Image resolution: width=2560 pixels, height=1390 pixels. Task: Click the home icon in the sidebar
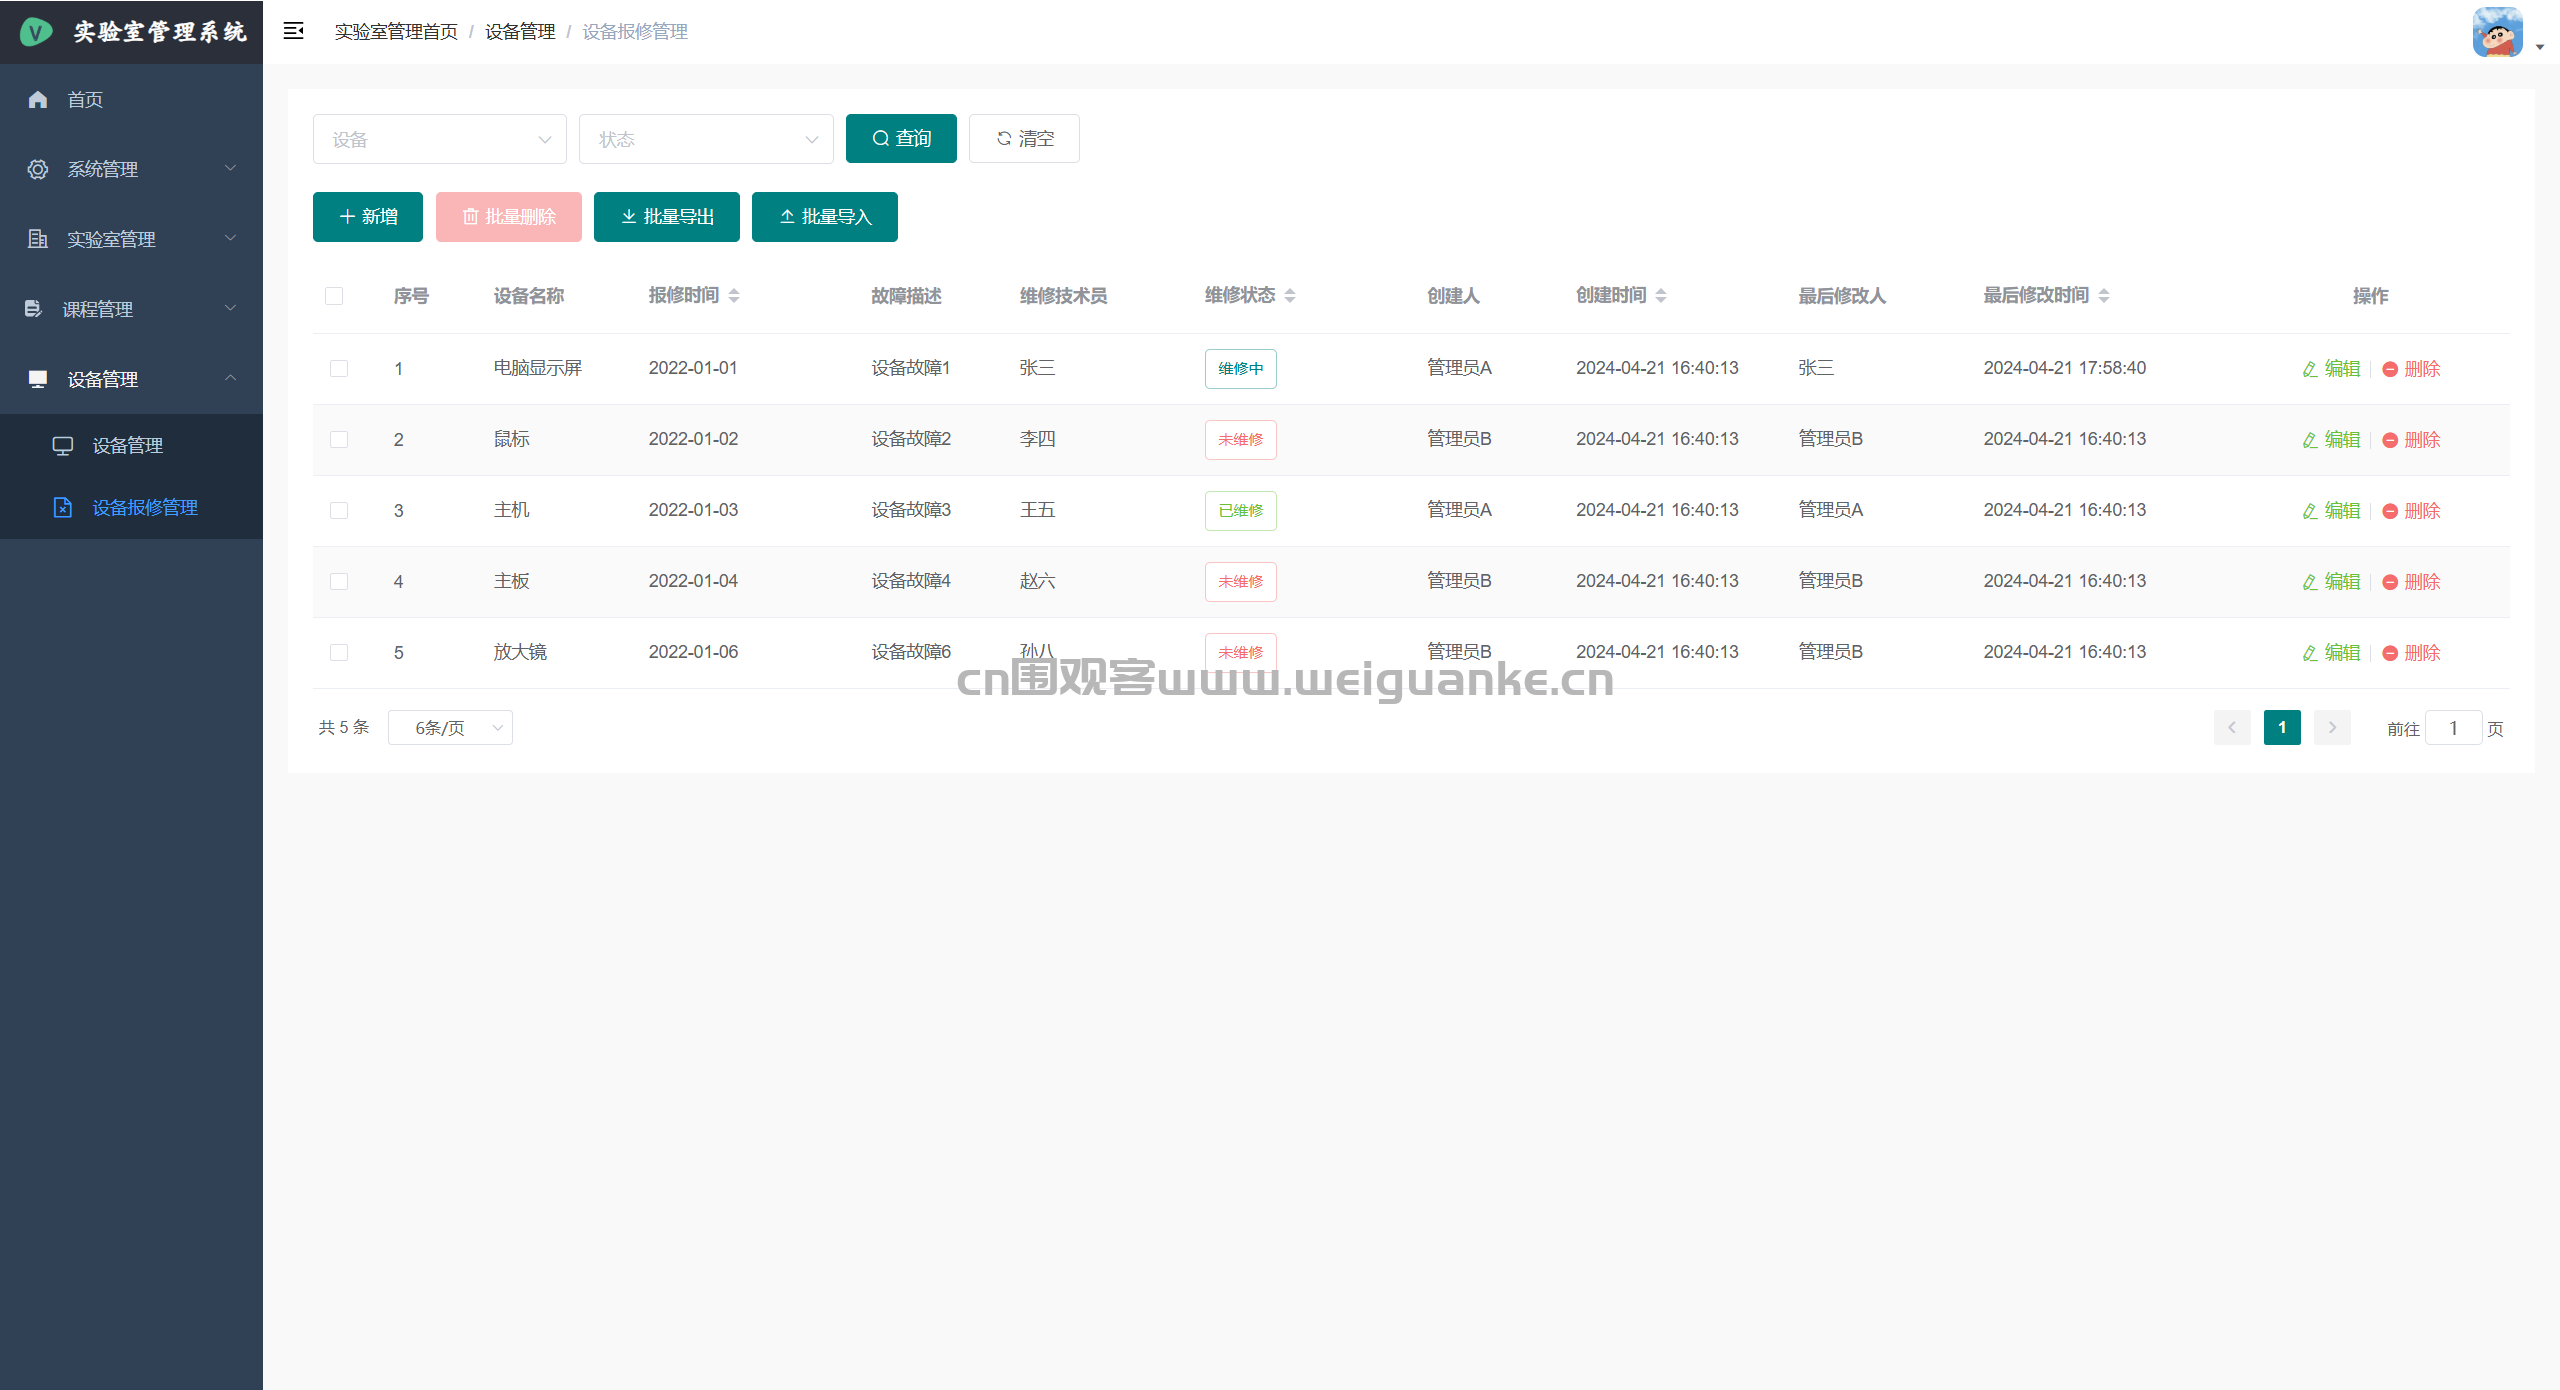click(38, 99)
